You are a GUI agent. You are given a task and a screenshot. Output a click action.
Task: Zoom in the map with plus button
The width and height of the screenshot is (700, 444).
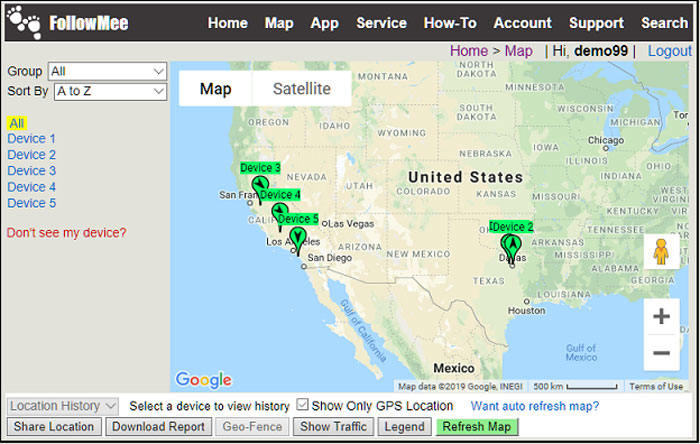(661, 316)
